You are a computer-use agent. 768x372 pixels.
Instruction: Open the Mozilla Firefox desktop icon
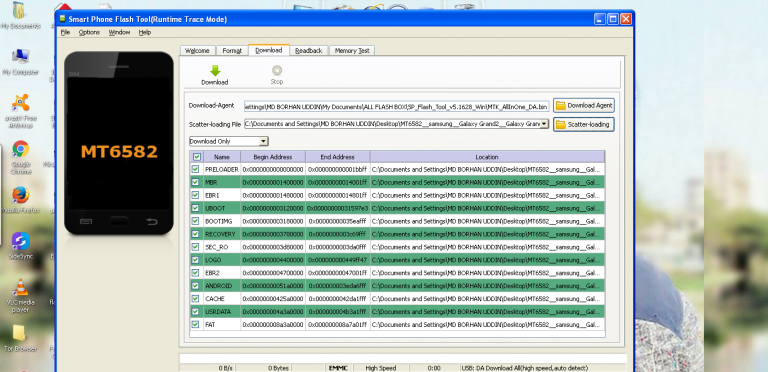20,195
